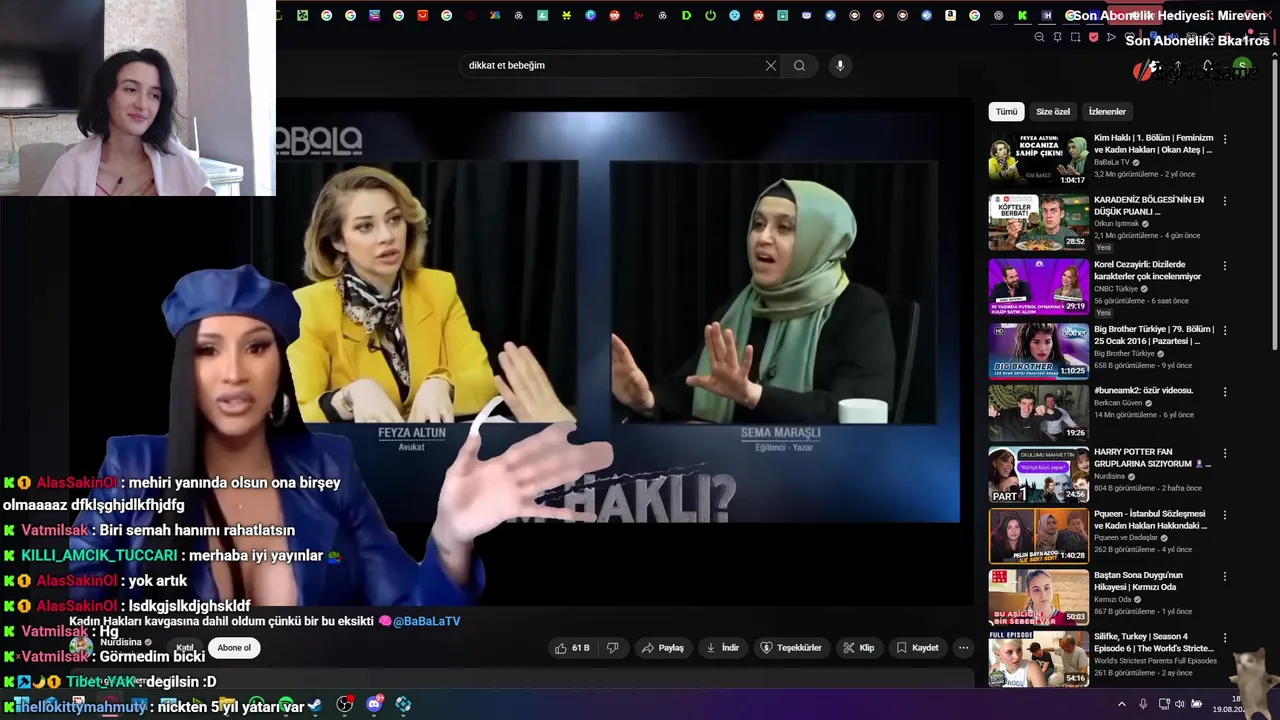Select the Size özel filter chip
1280x720 pixels.
coord(1053,112)
